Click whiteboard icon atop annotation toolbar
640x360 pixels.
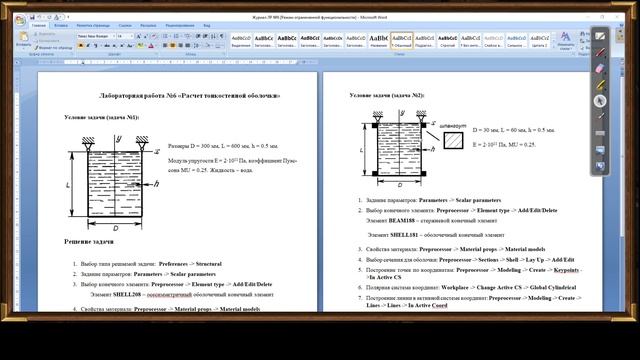coord(600,36)
